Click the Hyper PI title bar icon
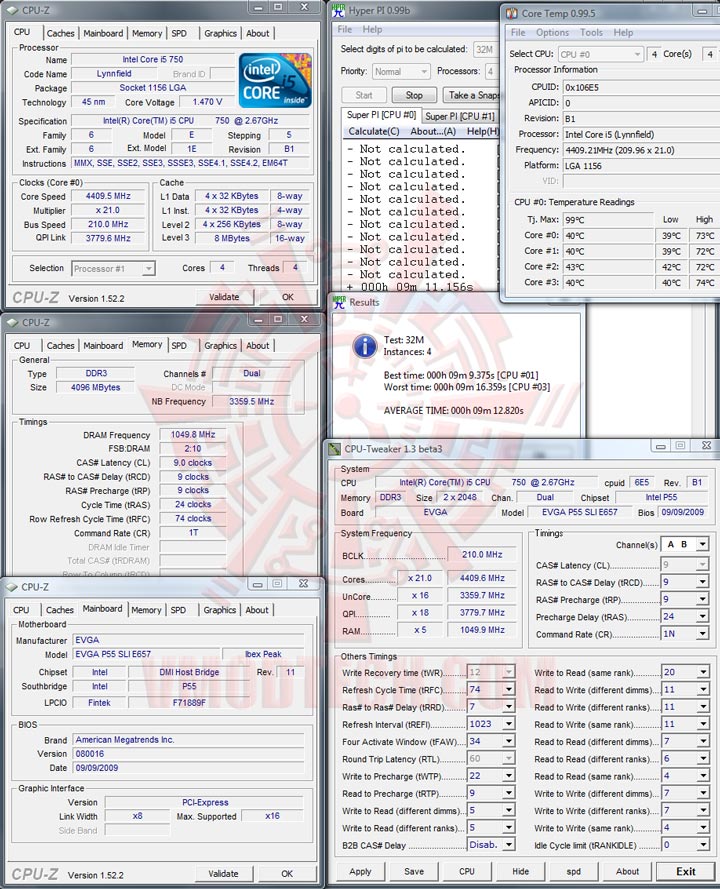 tap(338, 10)
